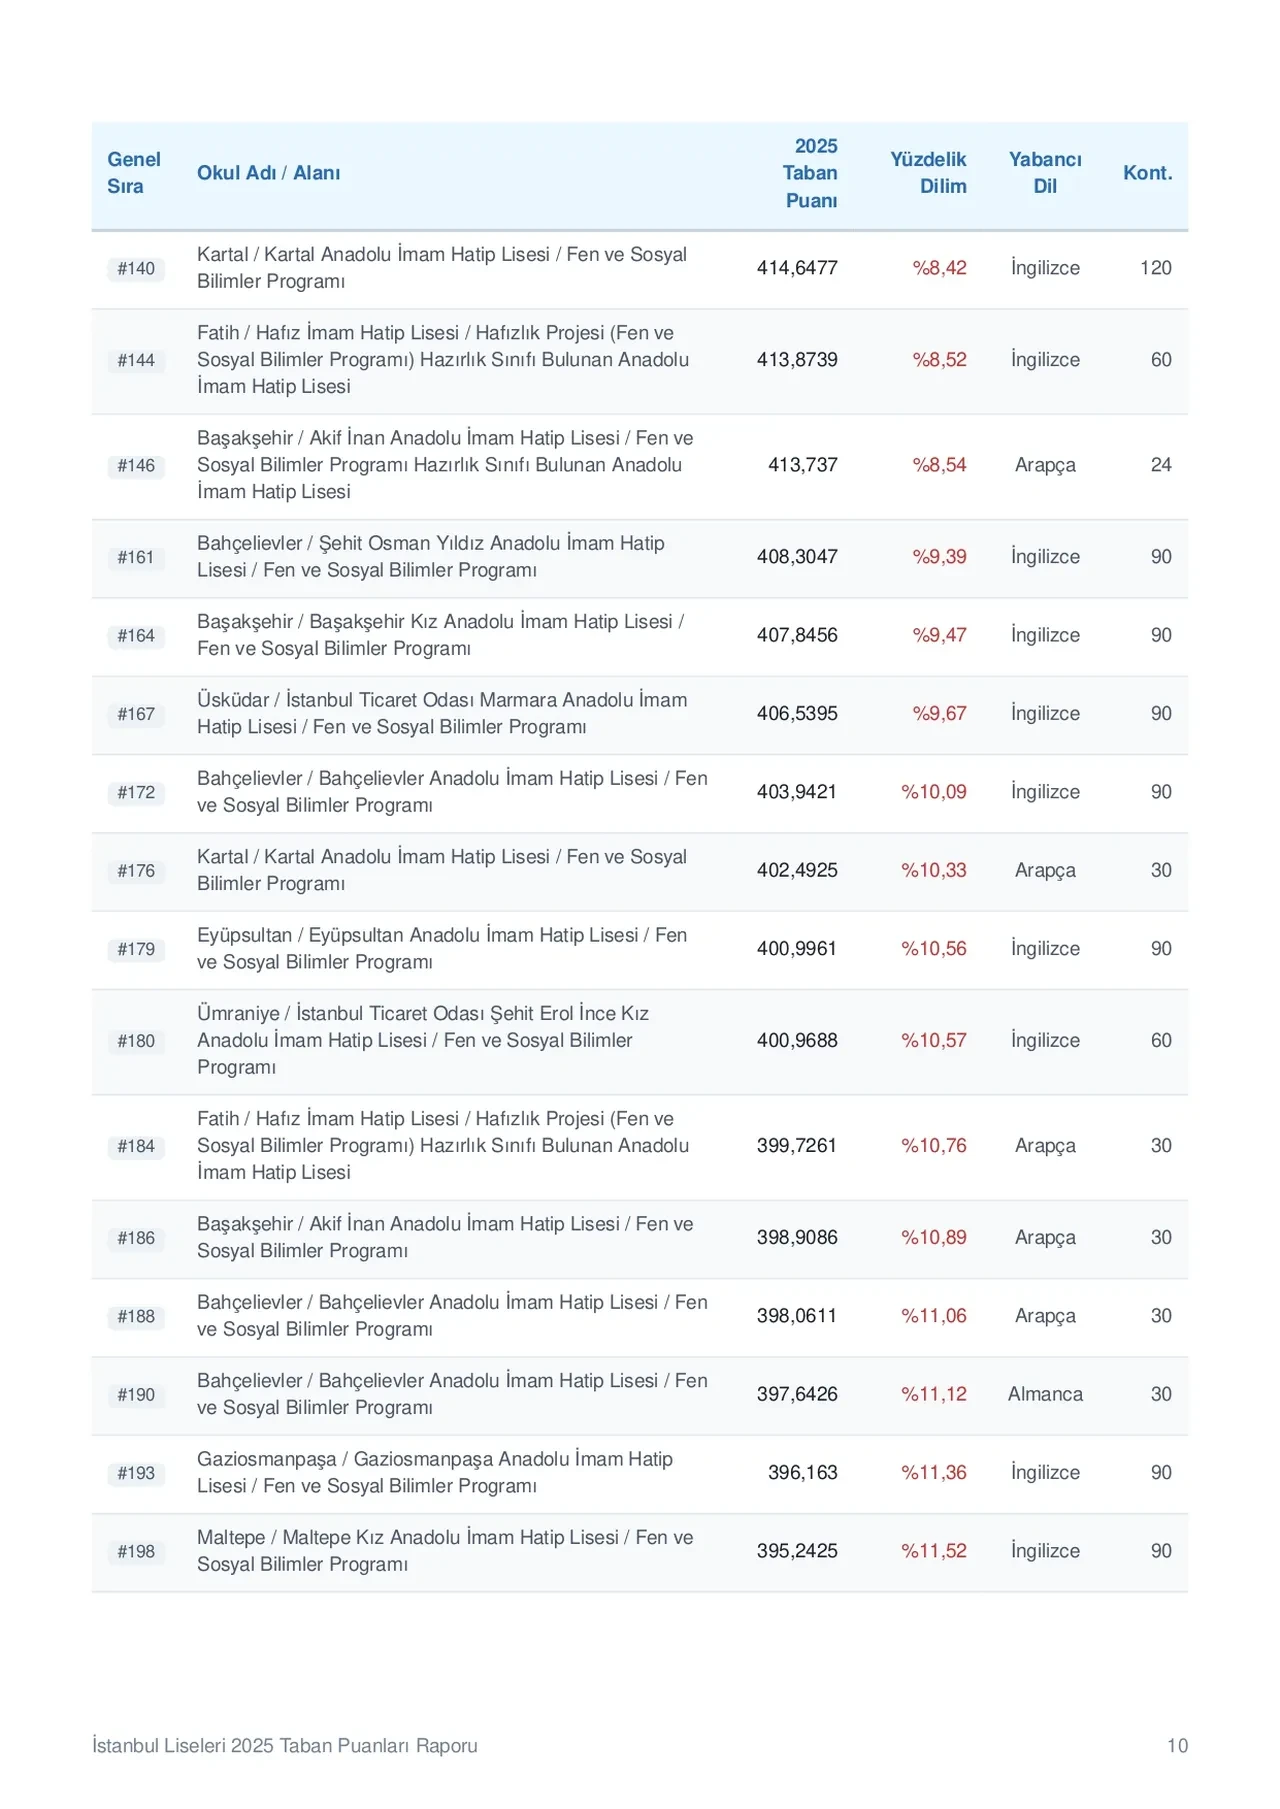Select the Genel Sıra column header
Viewport: 1280px width, 1809px height.
pos(134,173)
